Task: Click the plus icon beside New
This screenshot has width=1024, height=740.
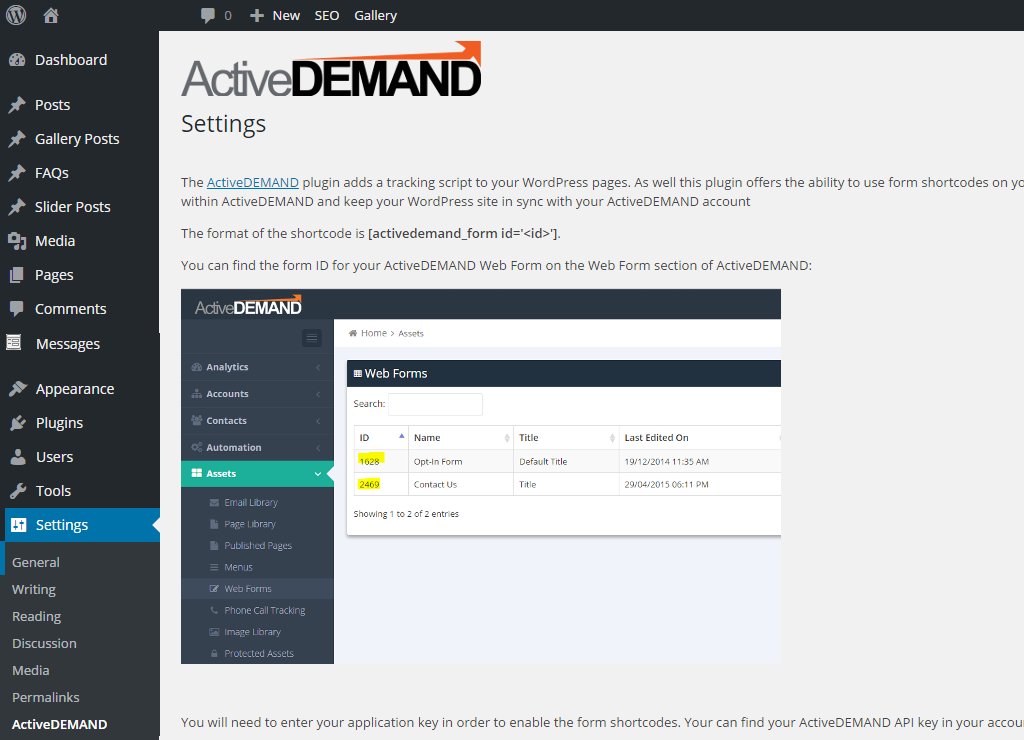Action: tap(257, 16)
